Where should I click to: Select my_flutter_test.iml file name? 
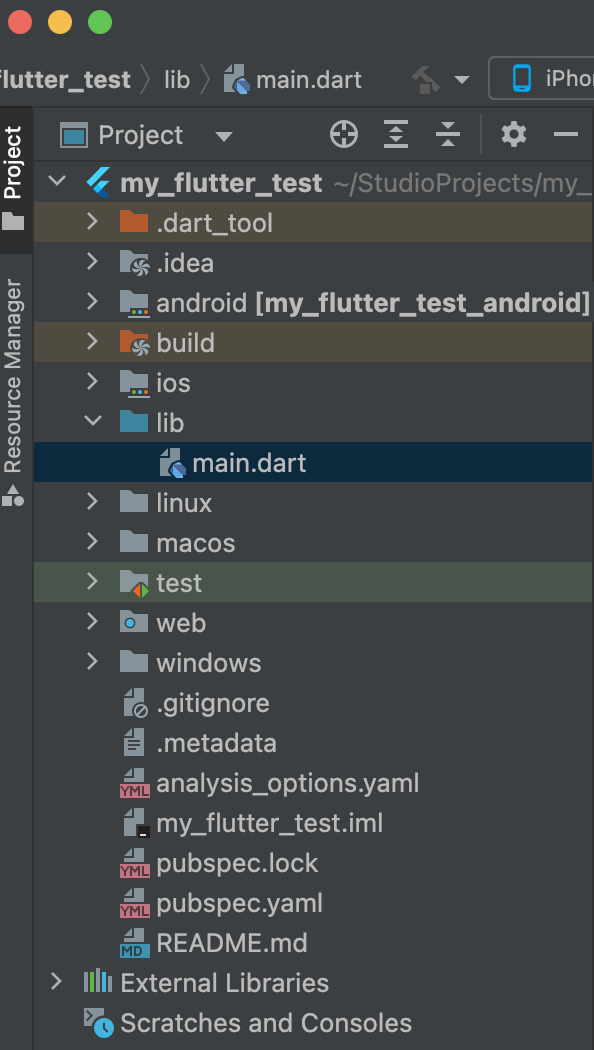[270, 824]
